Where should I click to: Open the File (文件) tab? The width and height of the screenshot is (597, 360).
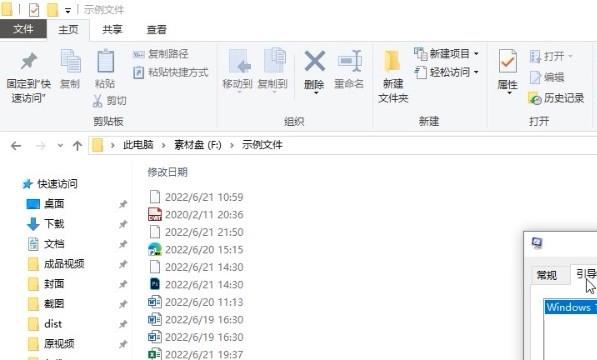coord(23,29)
